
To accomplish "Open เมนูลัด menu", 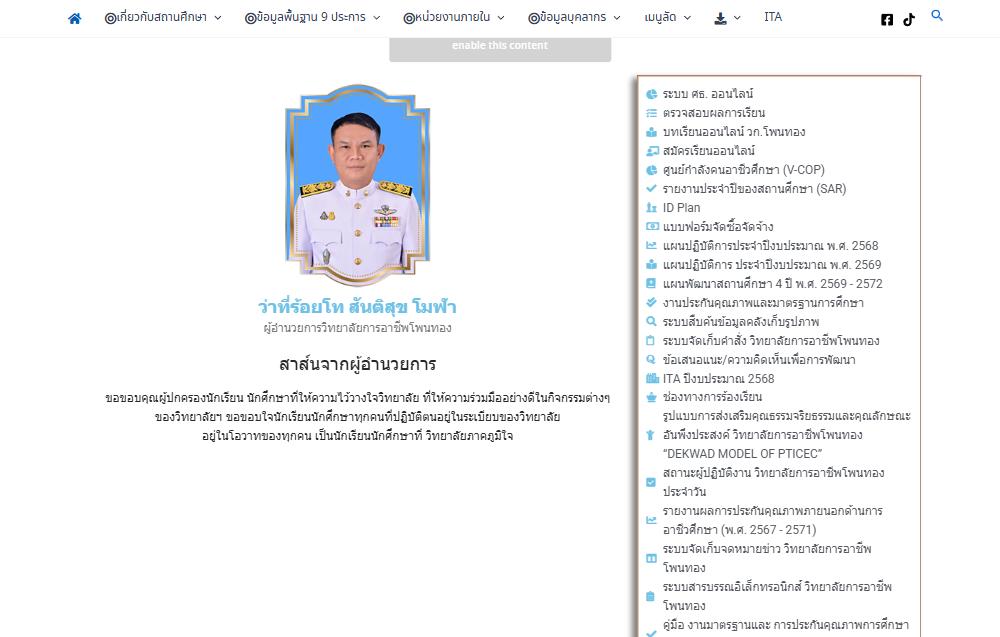I will 660,17.
